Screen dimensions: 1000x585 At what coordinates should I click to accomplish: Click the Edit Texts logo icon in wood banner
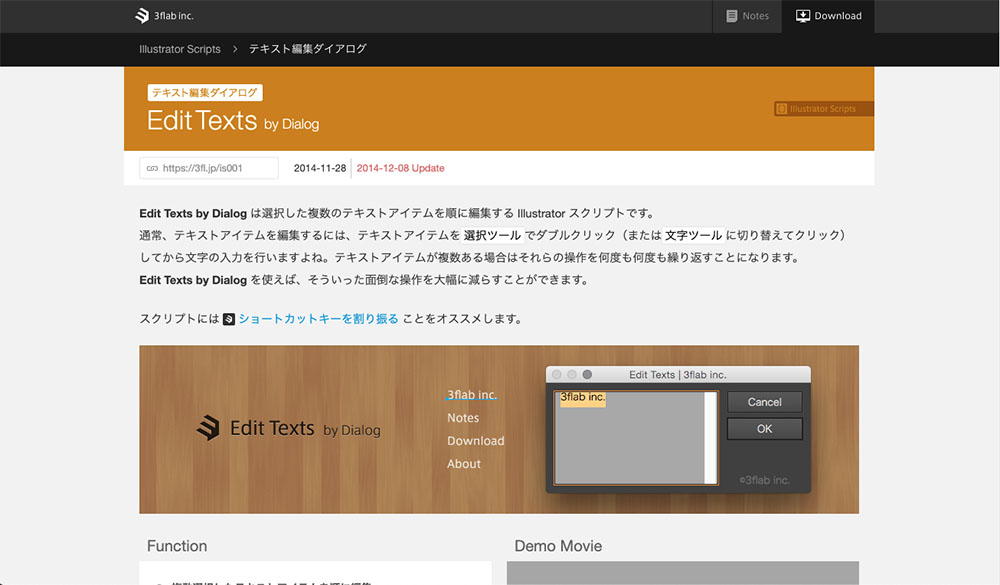click(208, 428)
